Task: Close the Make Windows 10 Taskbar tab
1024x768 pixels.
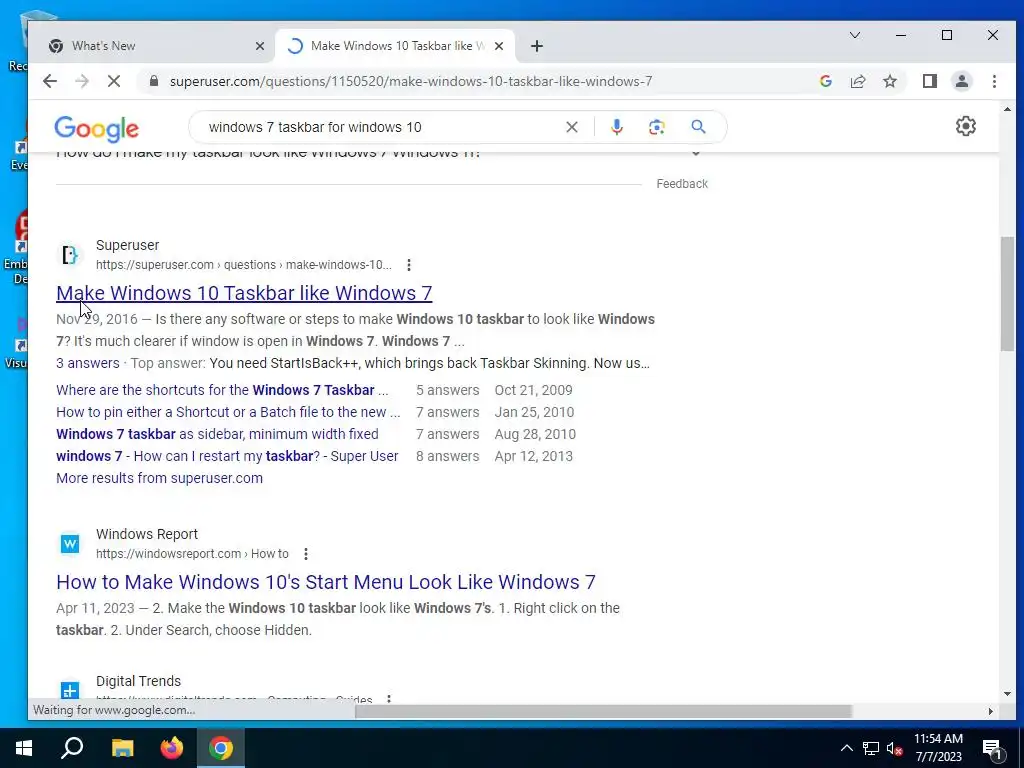Action: click(499, 46)
